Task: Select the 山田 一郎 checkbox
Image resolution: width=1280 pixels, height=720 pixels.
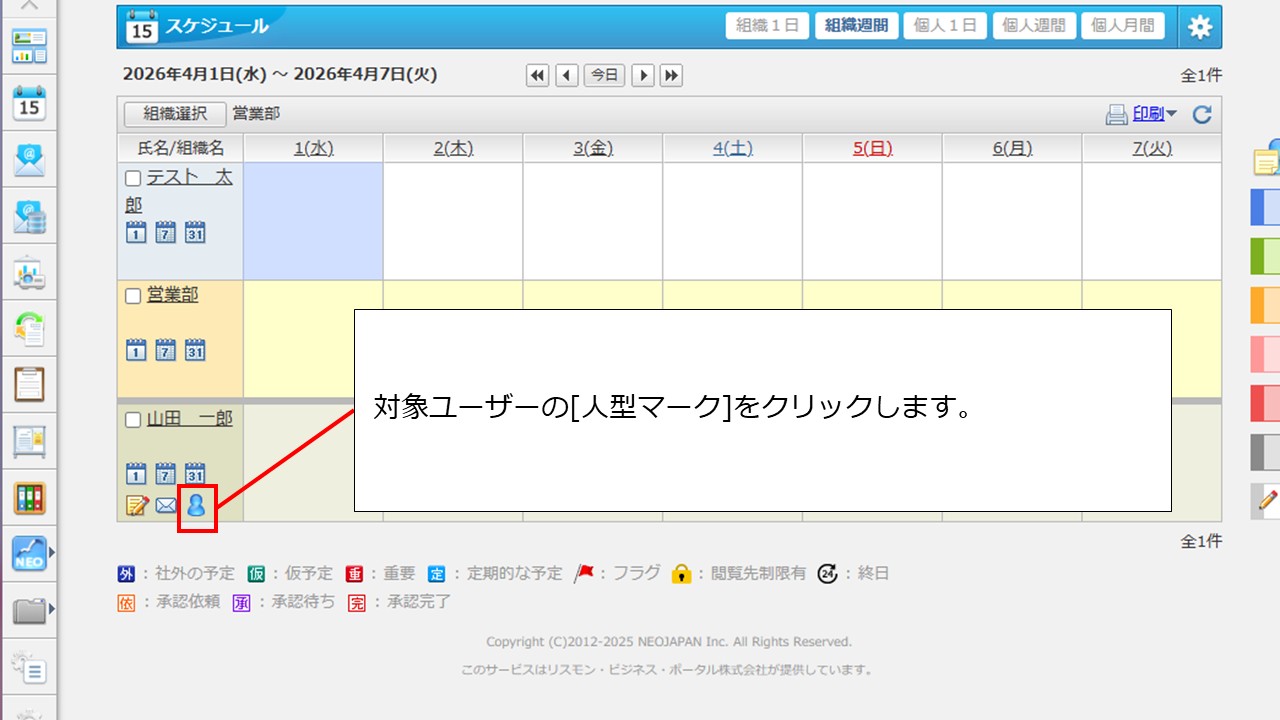Action: [x=133, y=420]
